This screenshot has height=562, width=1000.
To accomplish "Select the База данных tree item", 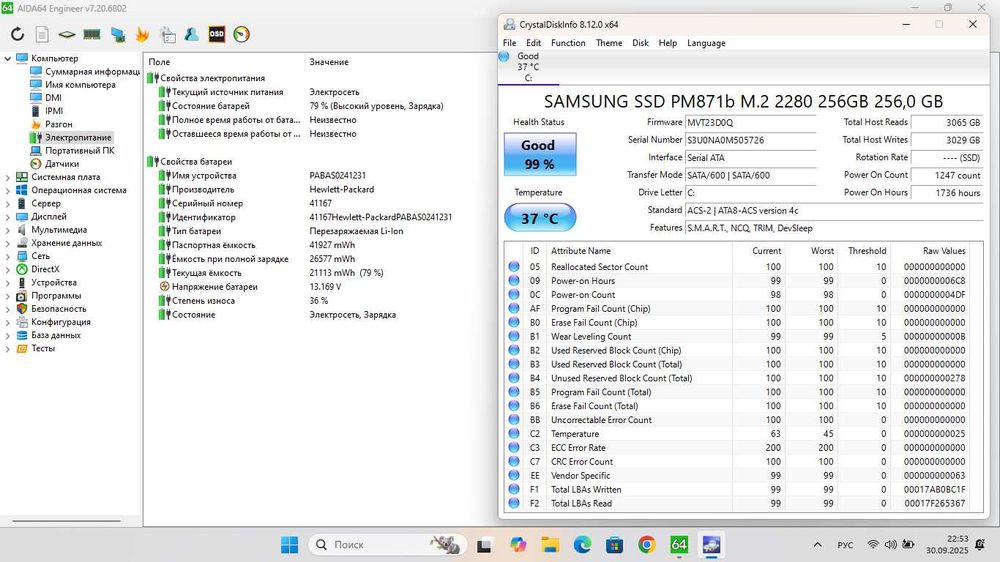I will (55, 335).
